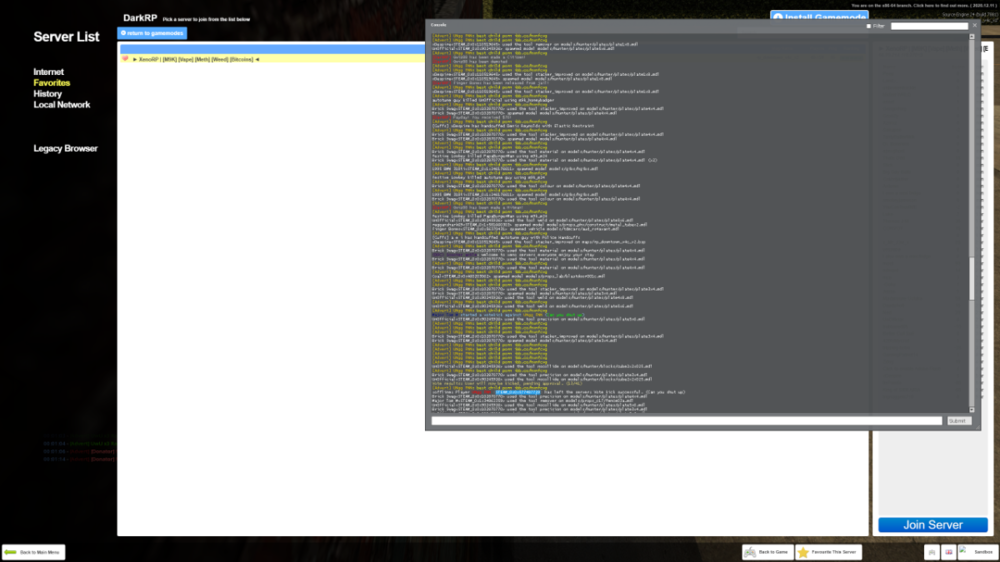Click the console filter text field
1000x562 pixels.
click(x=929, y=26)
